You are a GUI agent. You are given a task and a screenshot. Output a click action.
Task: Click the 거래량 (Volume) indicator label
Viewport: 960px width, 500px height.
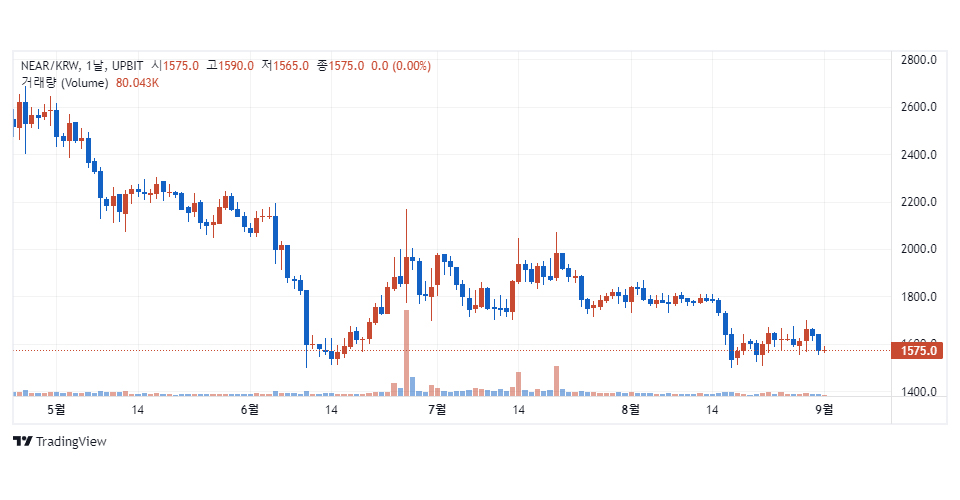coord(64,83)
